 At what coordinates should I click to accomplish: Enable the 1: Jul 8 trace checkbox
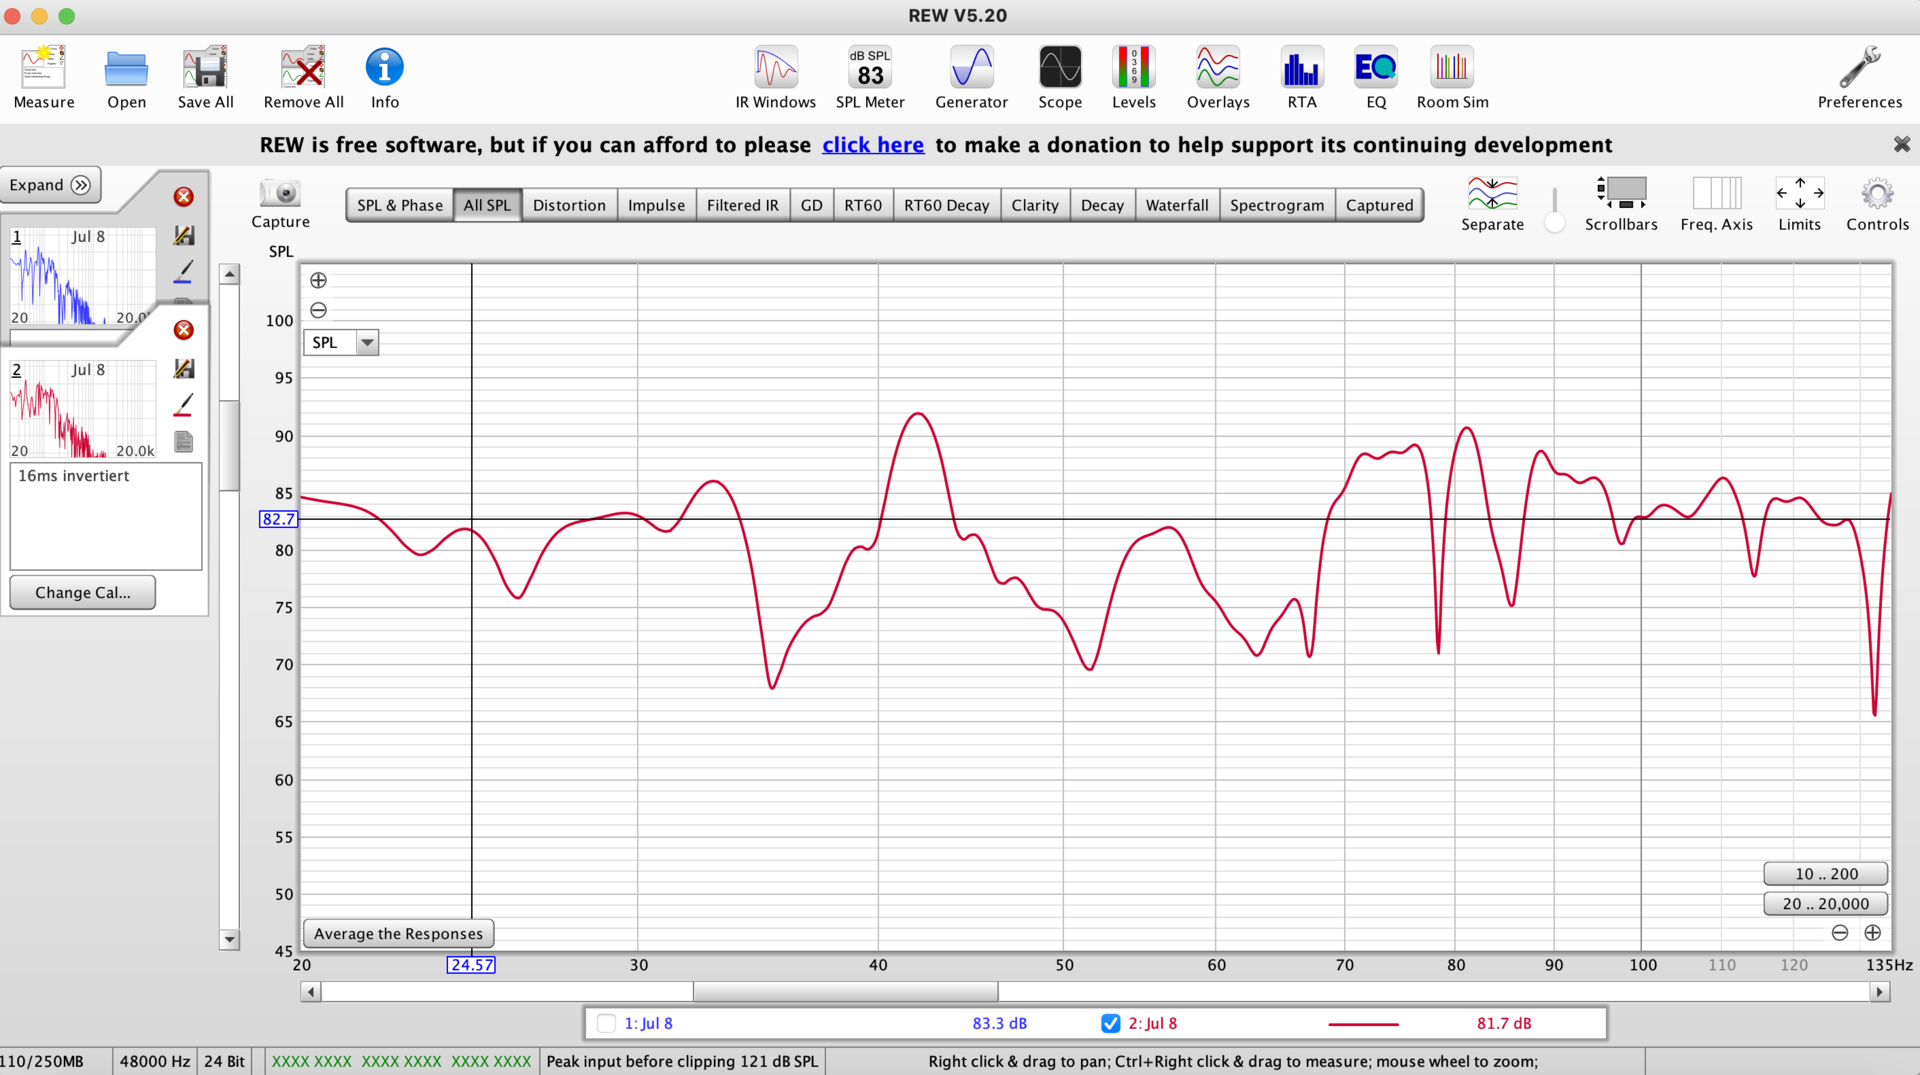pyautogui.click(x=606, y=1023)
